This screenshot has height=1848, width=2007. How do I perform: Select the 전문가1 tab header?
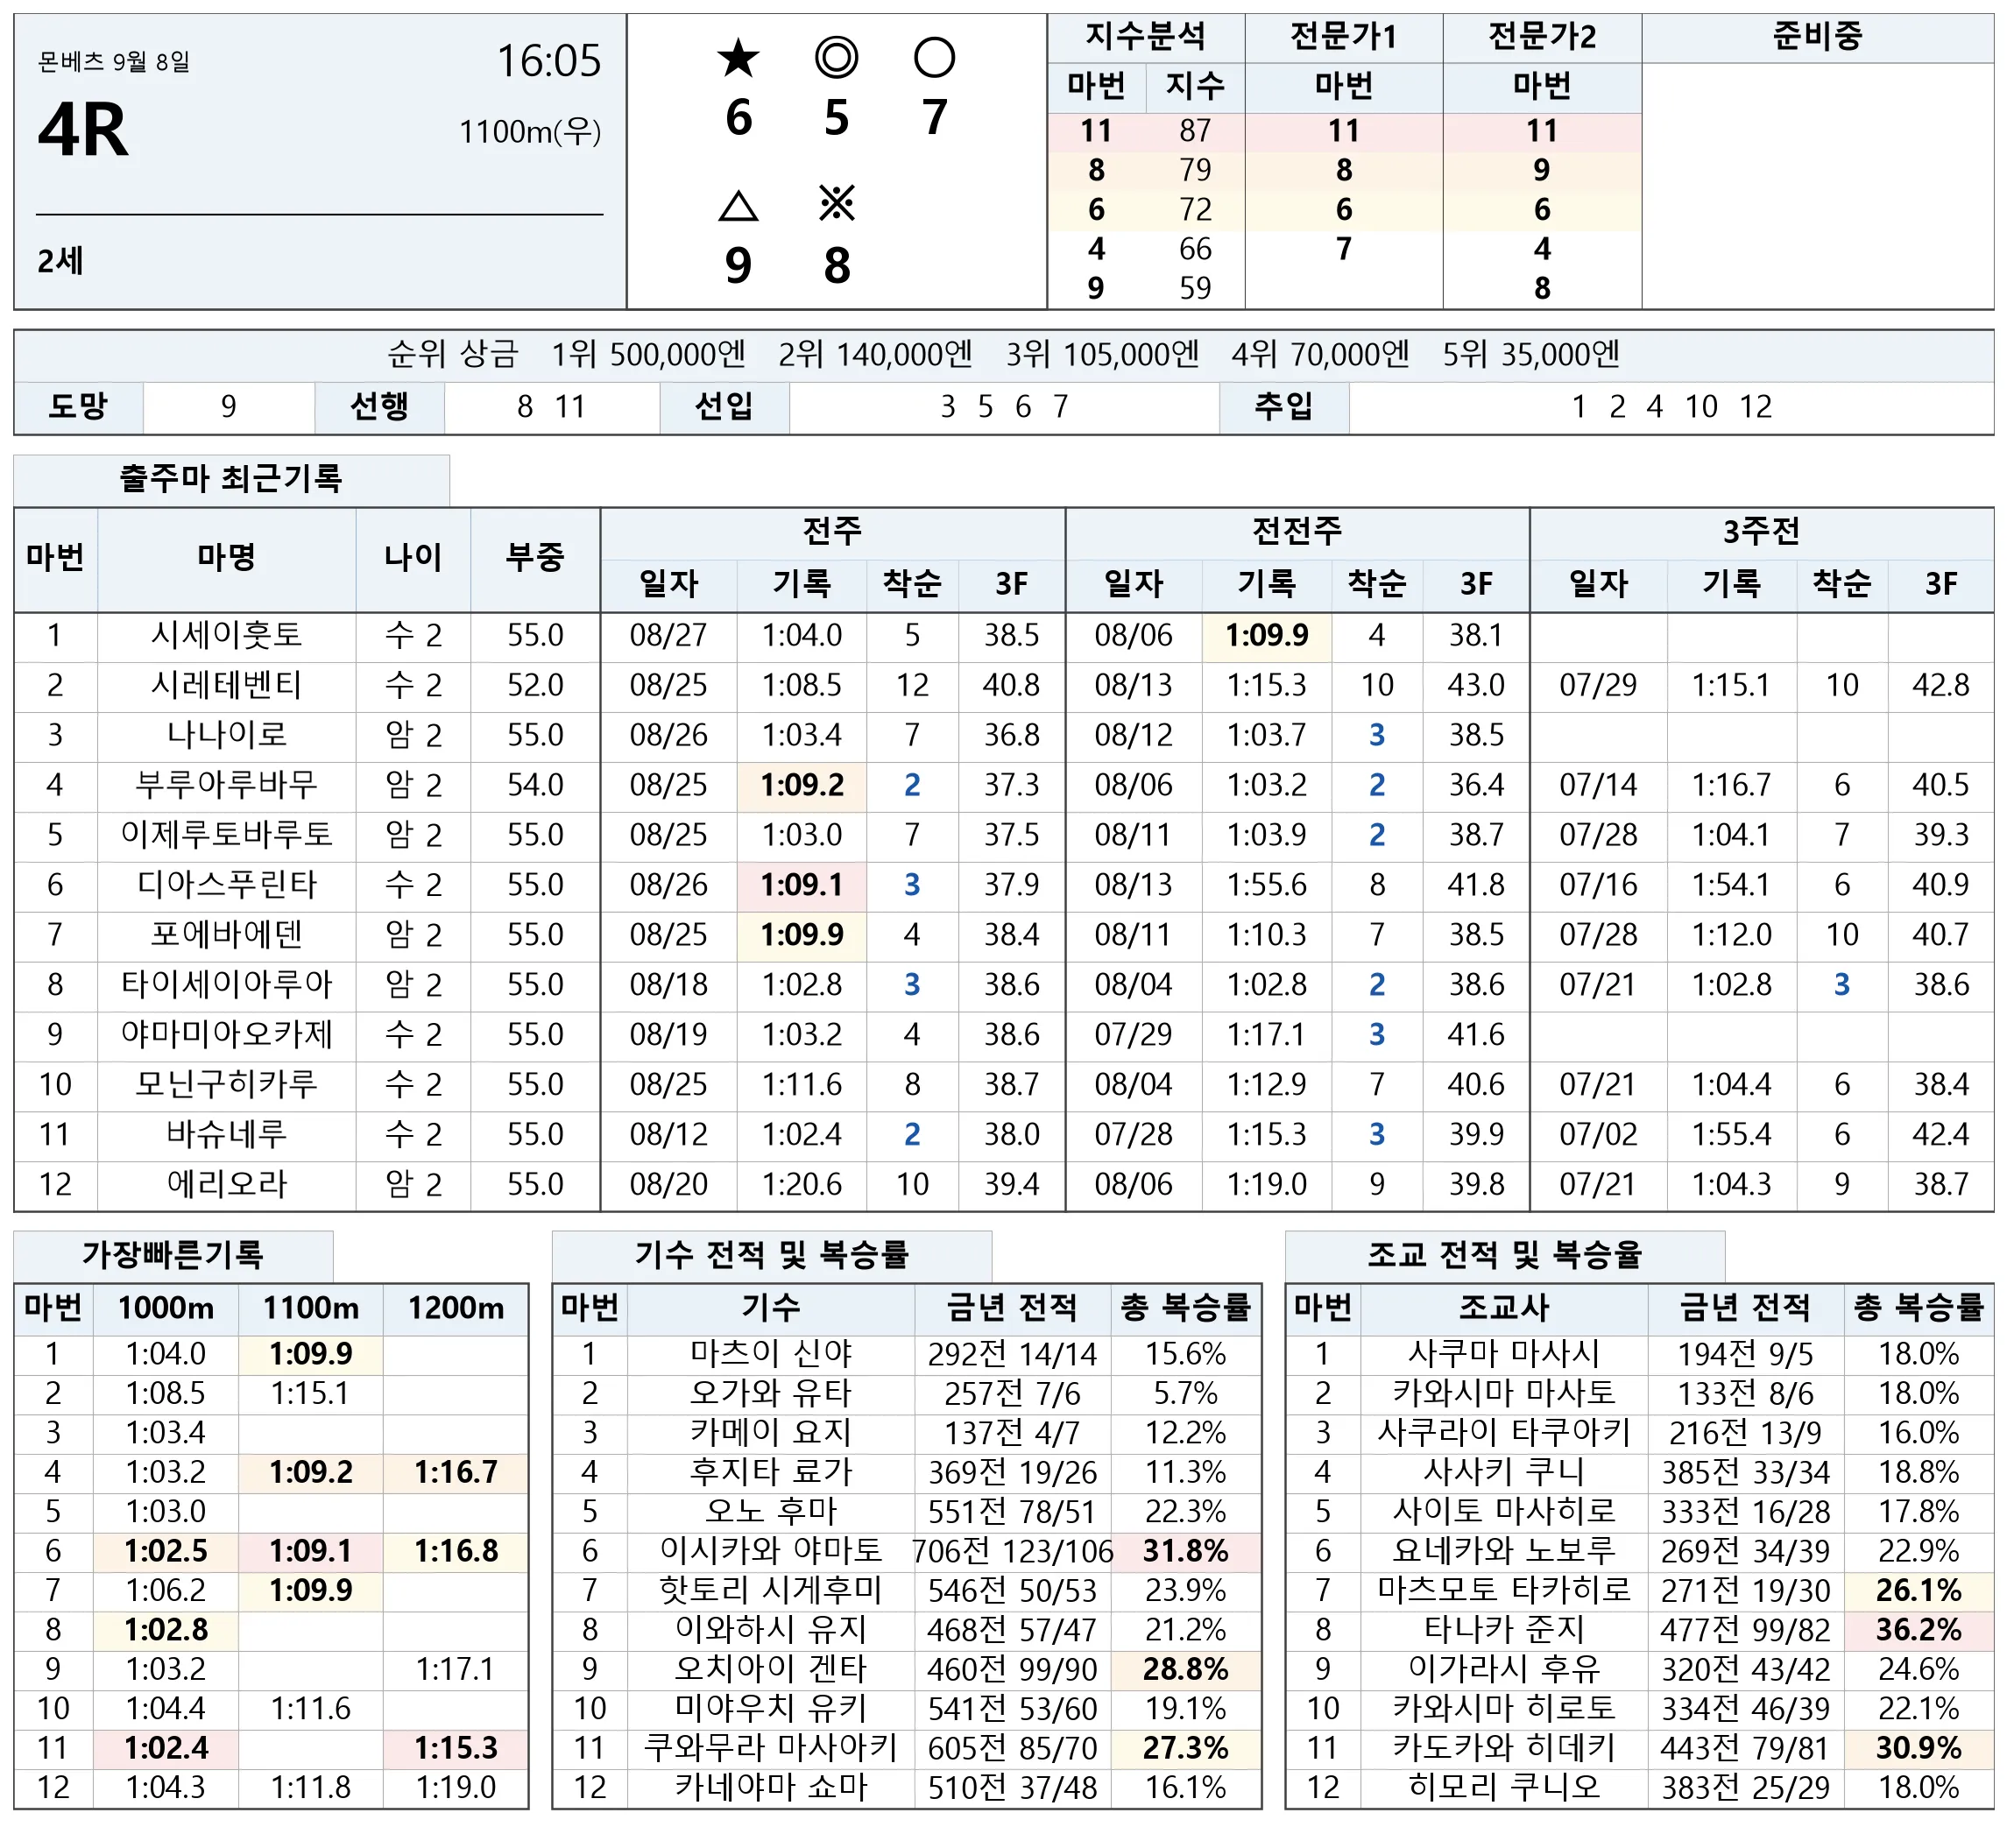[x=1343, y=37]
